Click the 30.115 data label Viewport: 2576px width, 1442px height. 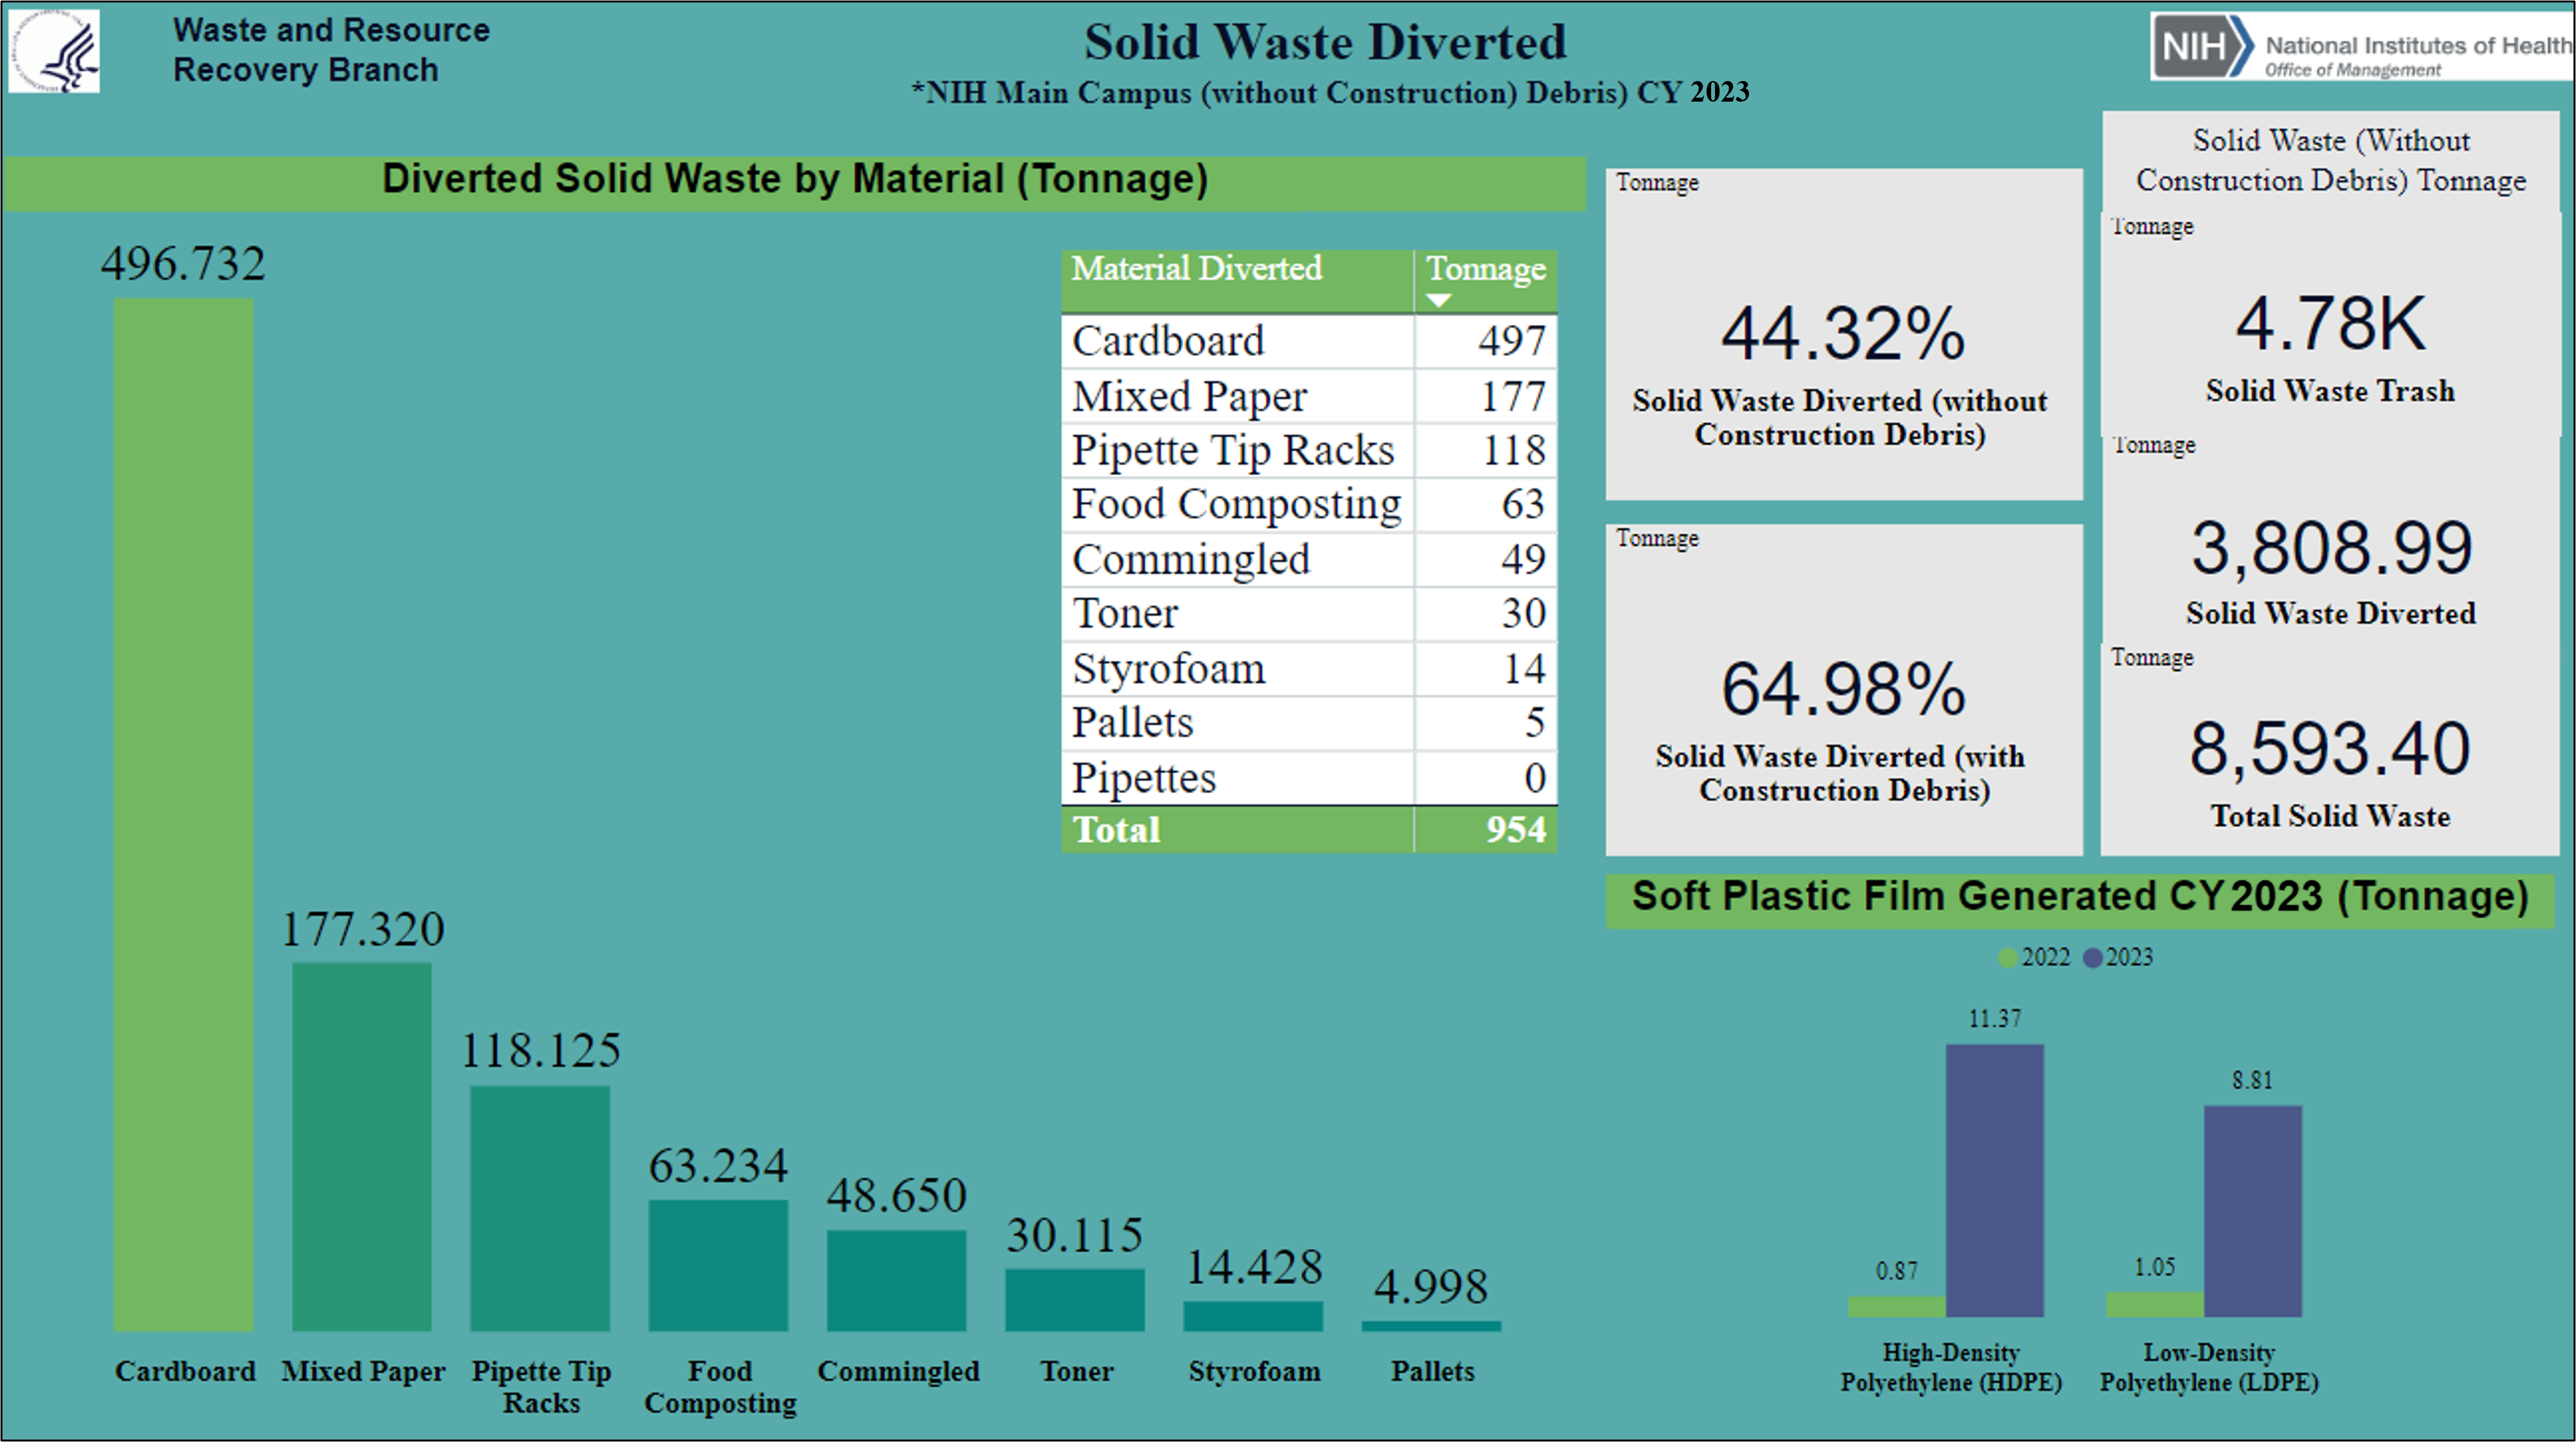pyautogui.click(x=1075, y=1235)
